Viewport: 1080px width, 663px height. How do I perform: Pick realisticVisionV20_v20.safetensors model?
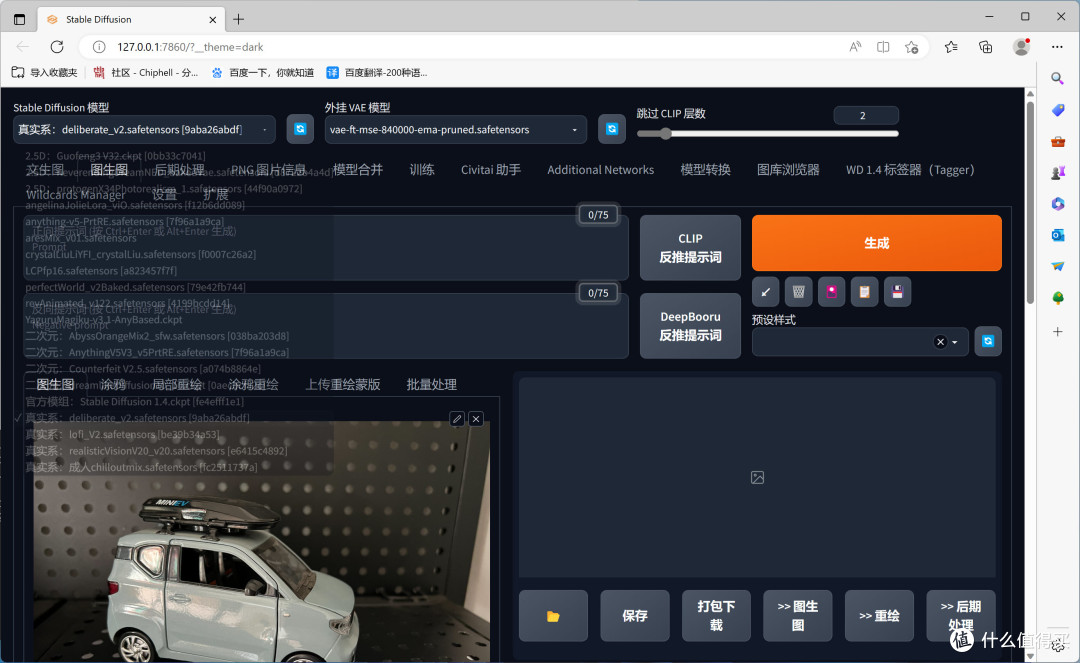pos(156,451)
